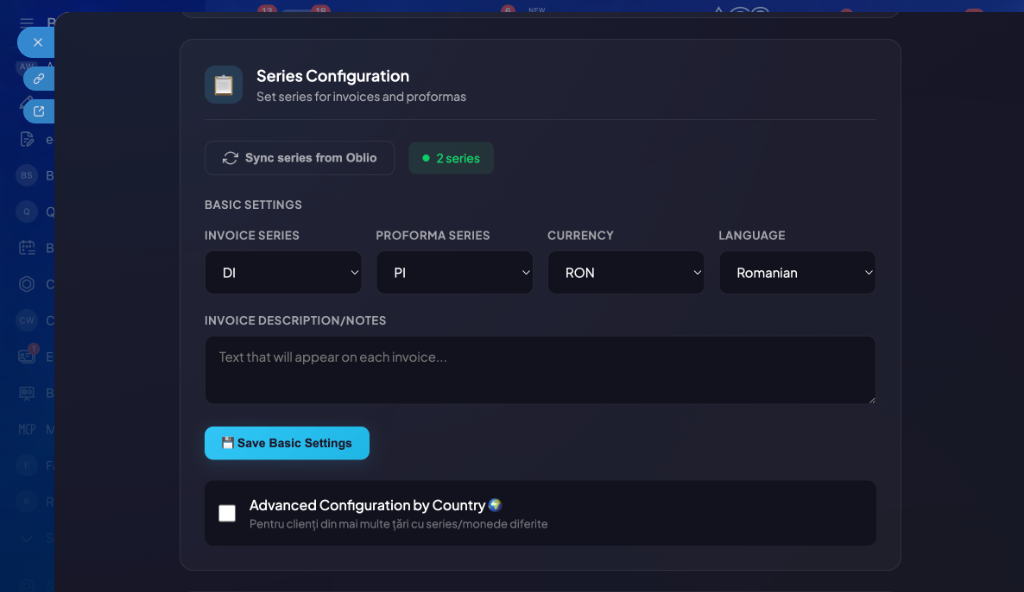The width and height of the screenshot is (1024, 592).
Task: Click the Save Basic Settings button
Action: tap(287, 443)
